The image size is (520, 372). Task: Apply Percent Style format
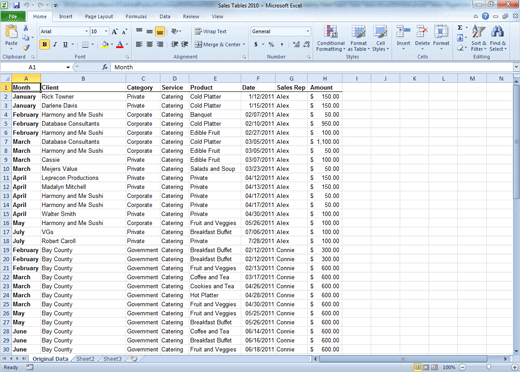[271, 44]
